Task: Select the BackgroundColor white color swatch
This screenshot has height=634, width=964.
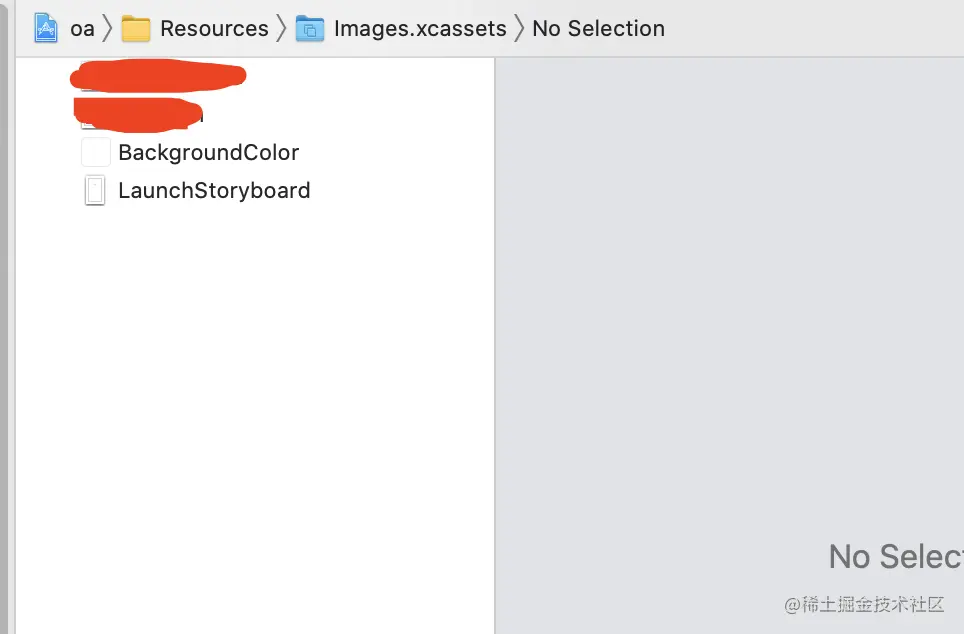Action: point(95,152)
